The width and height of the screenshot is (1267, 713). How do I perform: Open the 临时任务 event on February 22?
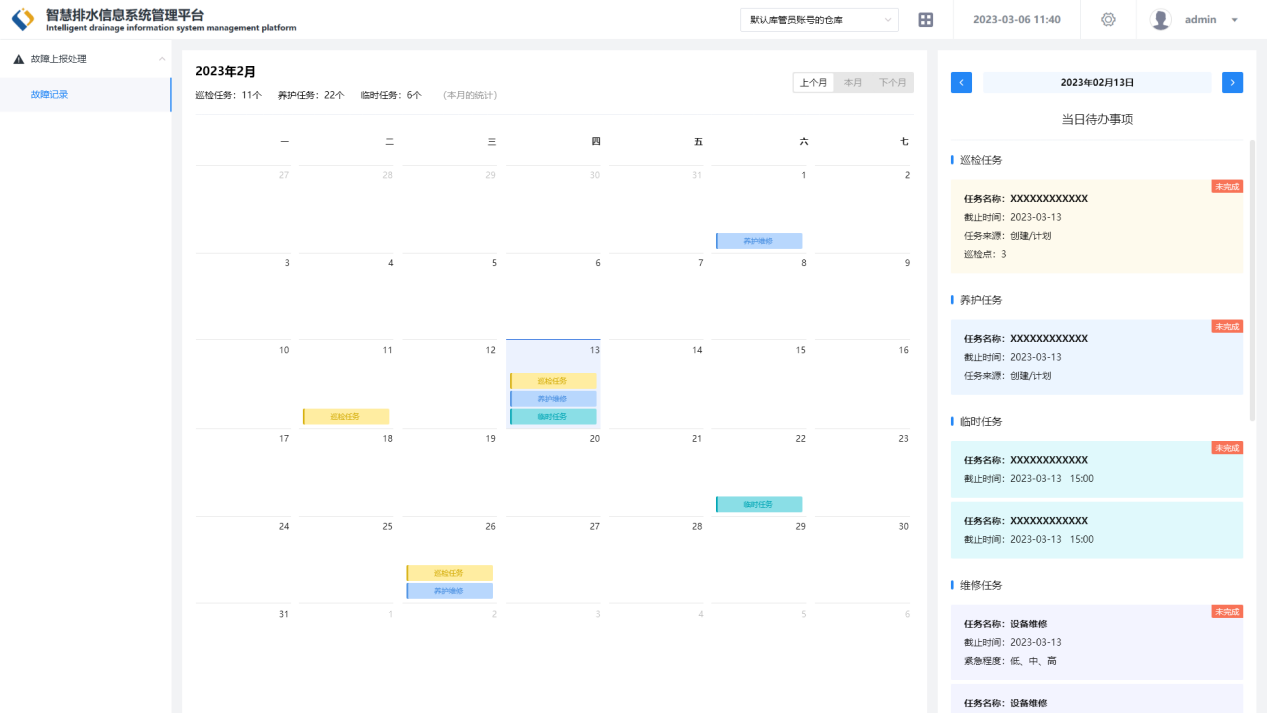coord(759,505)
